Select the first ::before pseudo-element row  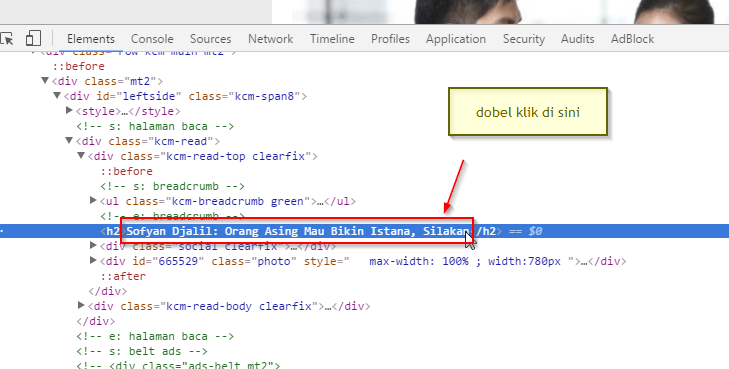[79, 66]
